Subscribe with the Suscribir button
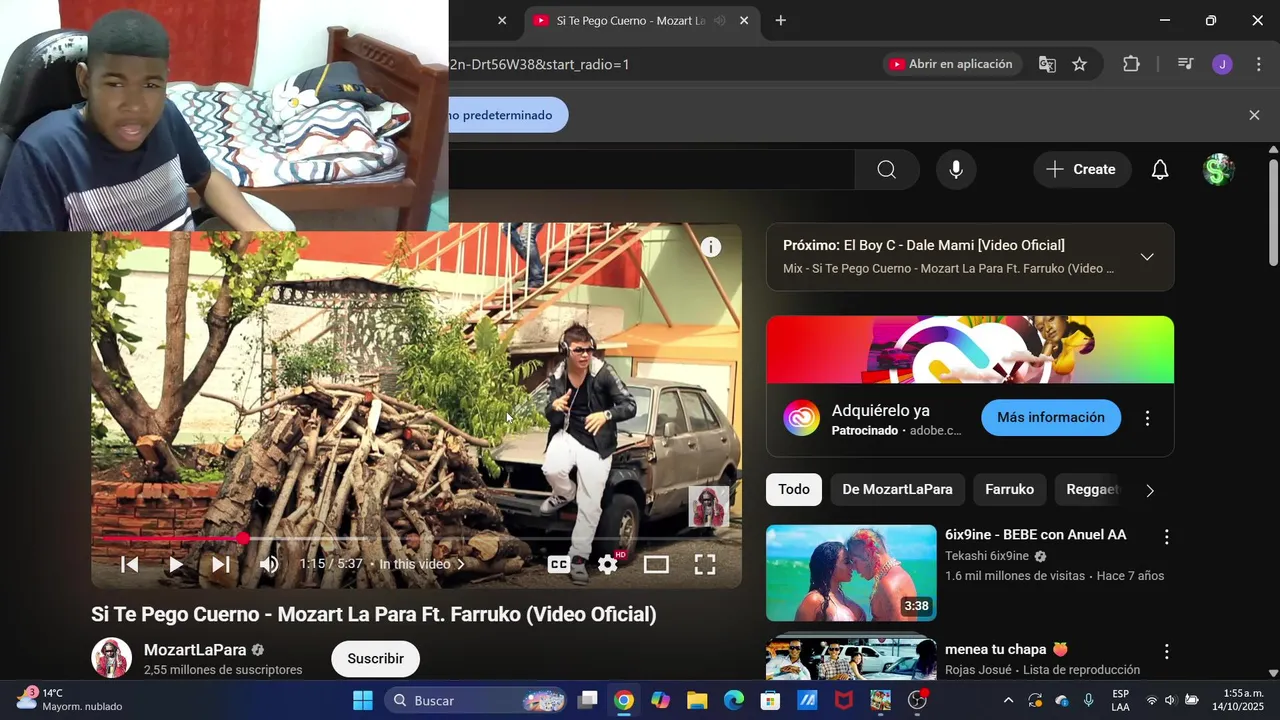The image size is (1280, 720). click(x=375, y=659)
